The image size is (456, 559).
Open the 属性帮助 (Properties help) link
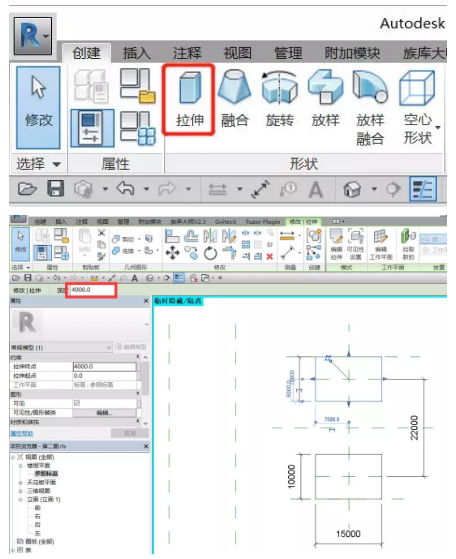[x=22, y=433]
